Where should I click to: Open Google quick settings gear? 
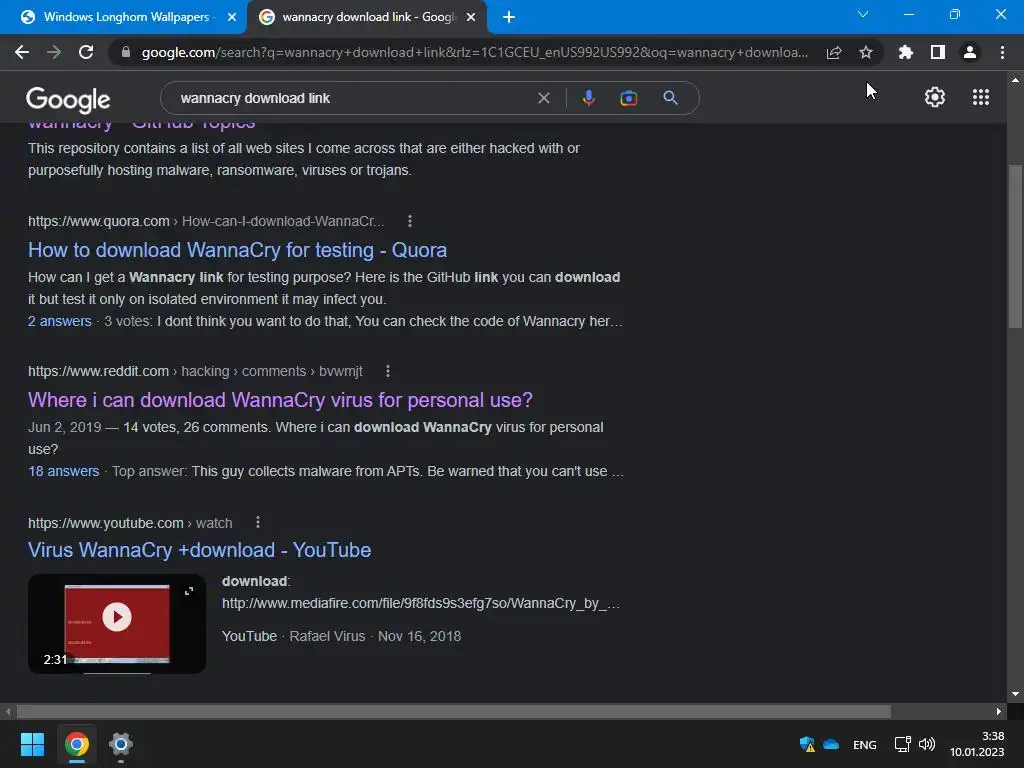tap(935, 97)
